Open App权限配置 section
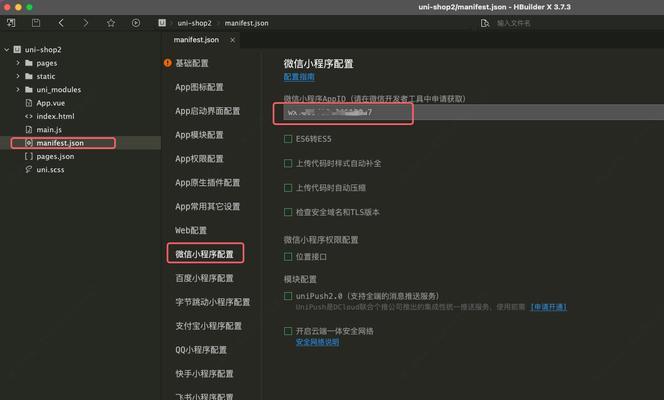Image resolution: width=664 pixels, height=400 pixels. (x=199, y=159)
